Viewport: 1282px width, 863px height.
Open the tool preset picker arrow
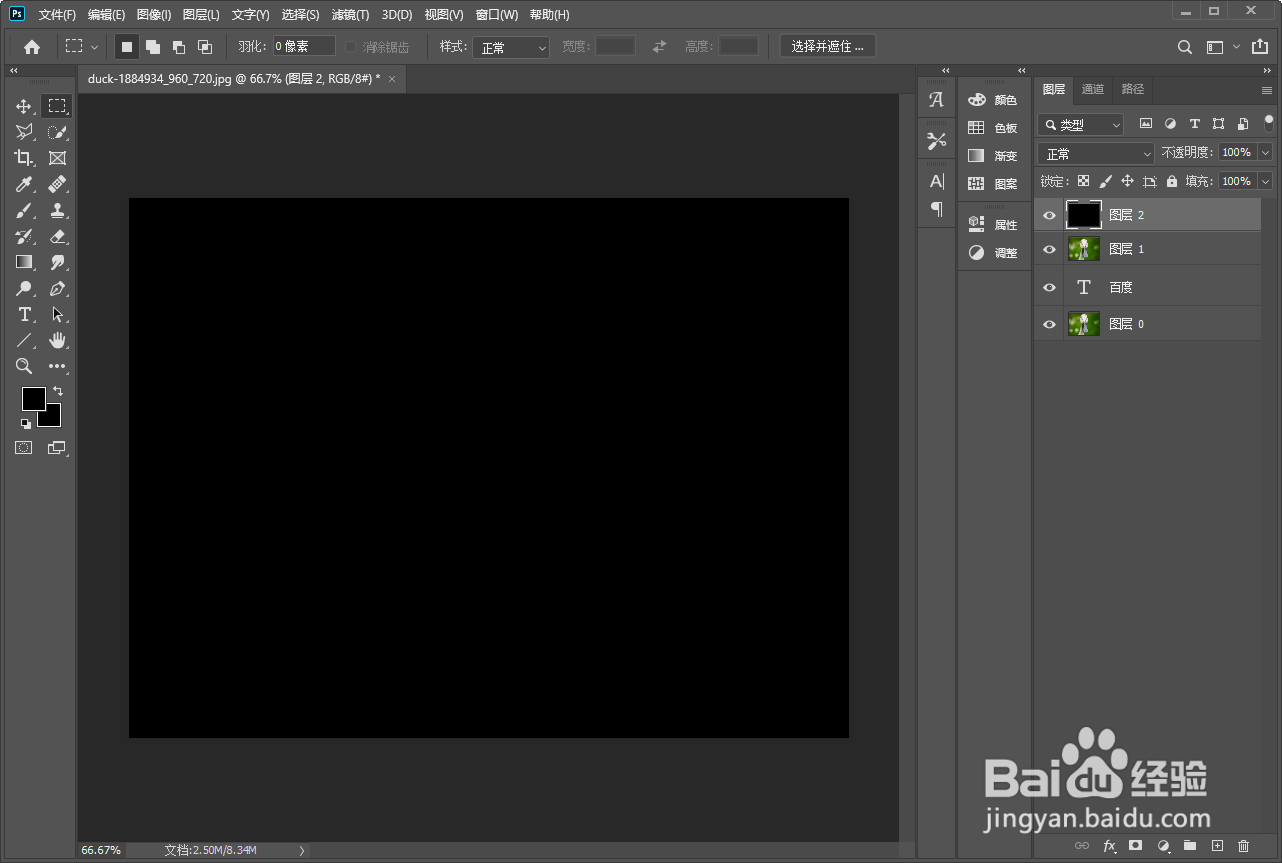pyautogui.click(x=95, y=47)
